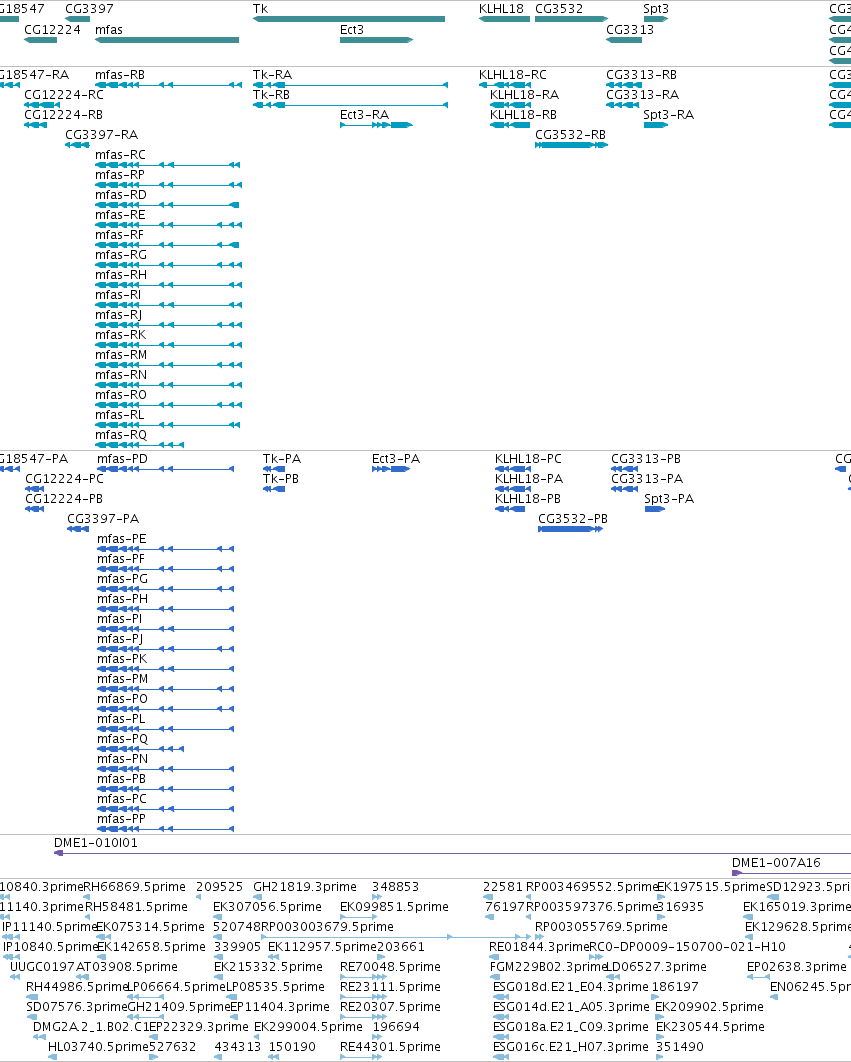
Task: Select the CG3532 gene bar
Action: (571, 19)
